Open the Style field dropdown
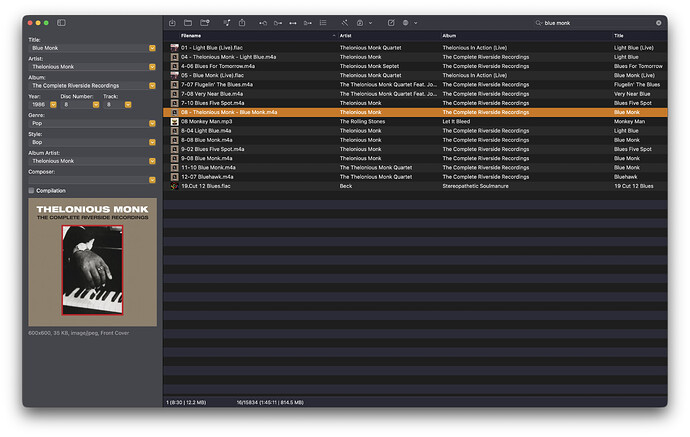This screenshot has height=437, width=690. pyautogui.click(x=152, y=142)
